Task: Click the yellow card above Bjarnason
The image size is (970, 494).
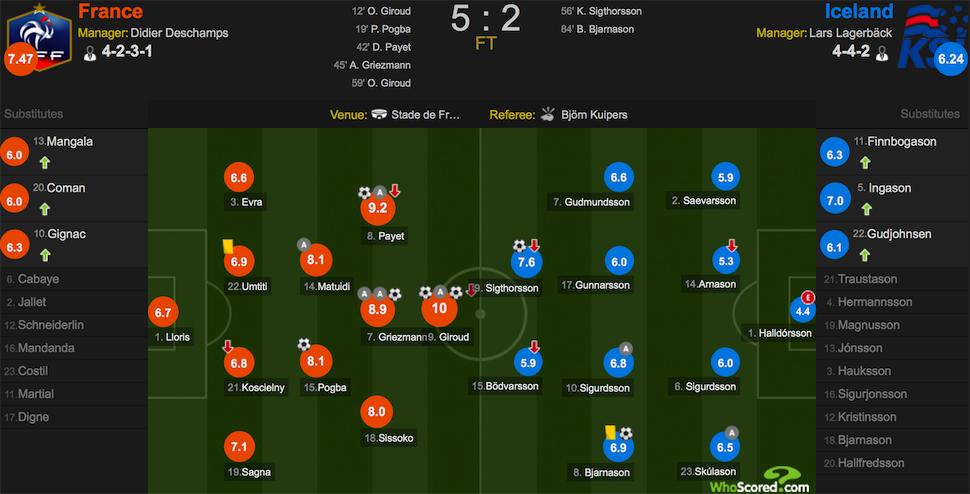Action: (x=609, y=432)
